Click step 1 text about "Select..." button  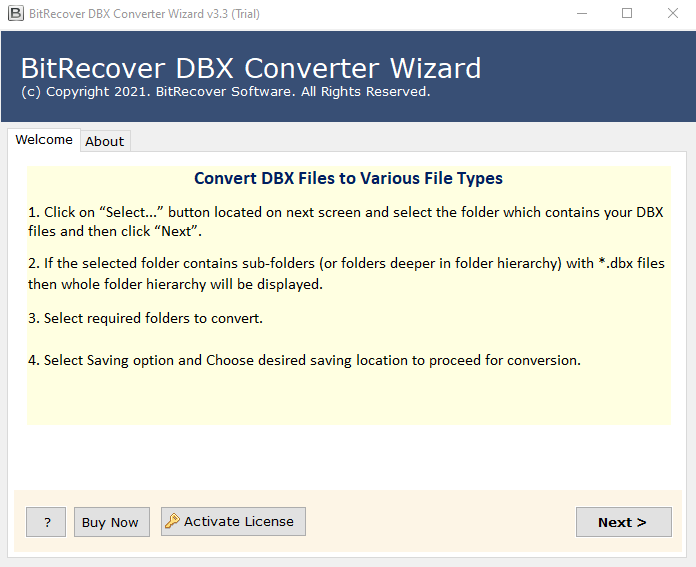346,222
